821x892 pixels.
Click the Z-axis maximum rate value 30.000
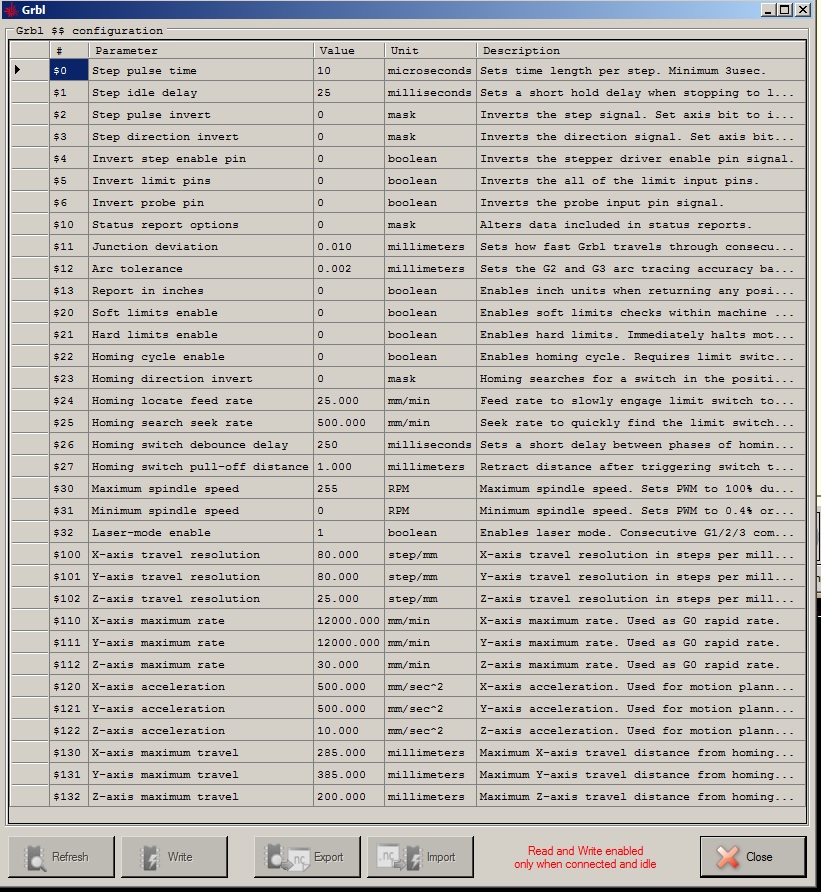coord(349,664)
